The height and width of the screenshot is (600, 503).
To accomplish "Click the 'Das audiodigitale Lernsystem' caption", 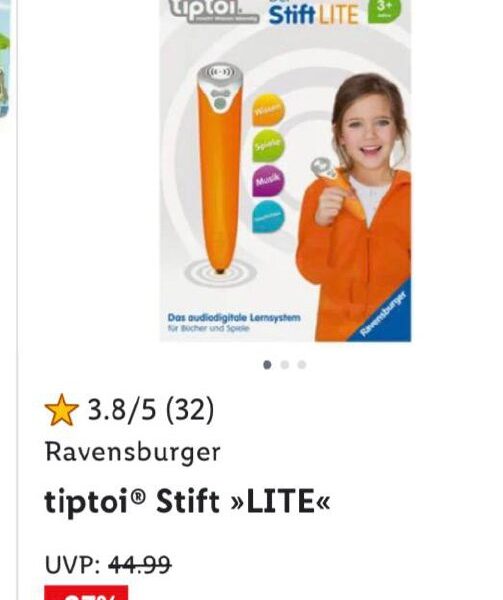I will click(x=234, y=318).
